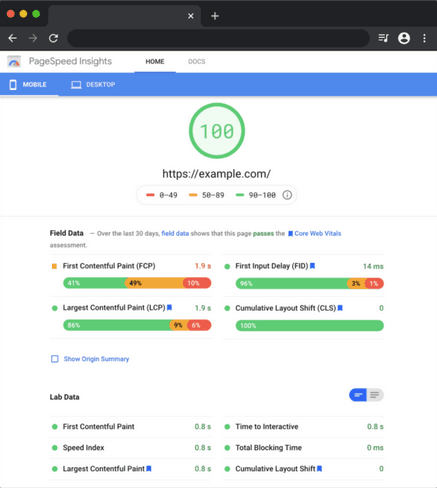Click the PageSpeed Insights logo icon
This screenshot has height=488, width=437.
tap(14, 62)
